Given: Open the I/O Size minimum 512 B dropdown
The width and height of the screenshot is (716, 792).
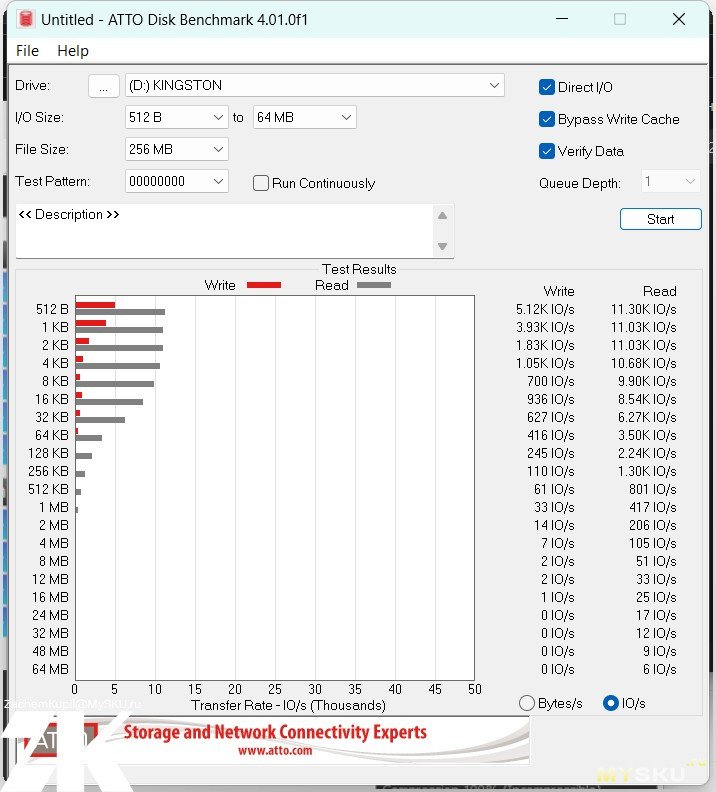Looking at the screenshot, I should point(176,117).
